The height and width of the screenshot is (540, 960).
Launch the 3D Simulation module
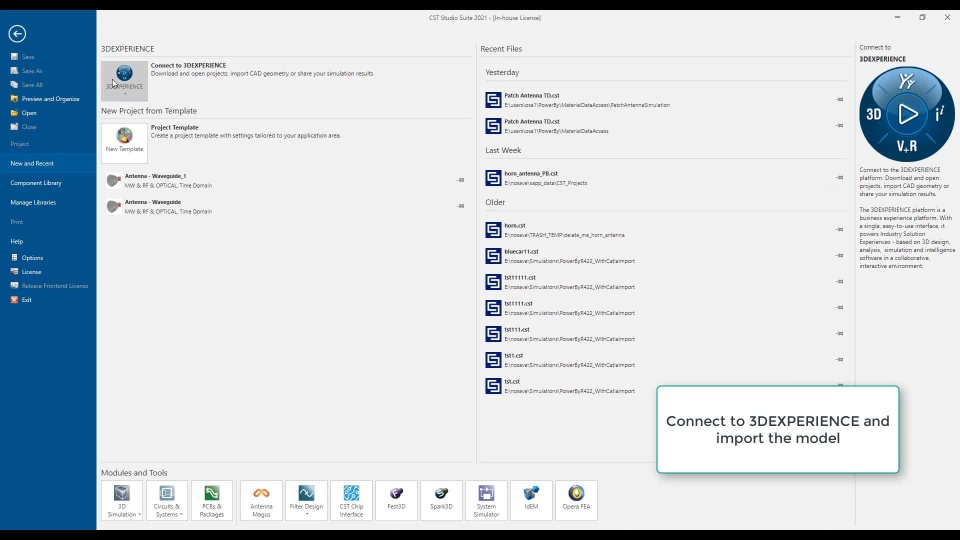pyautogui.click(x=122, y=500)
